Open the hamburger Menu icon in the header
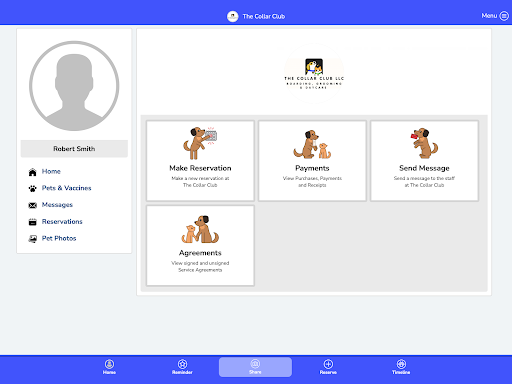 coord(504,16)
